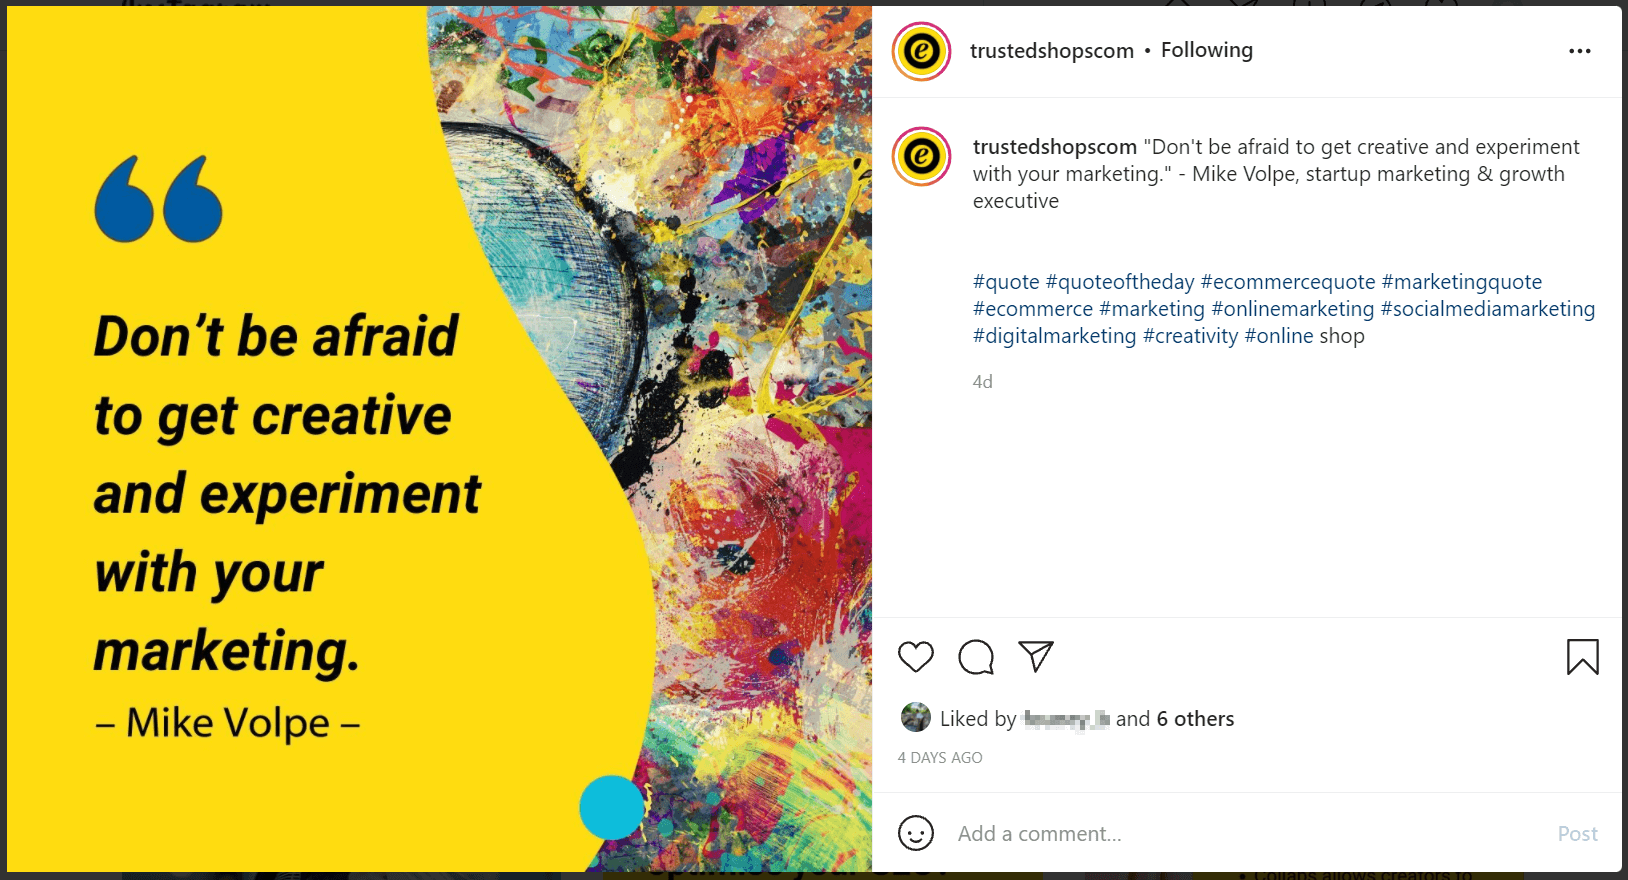
Task: Click trustedshopscom profile picture in header
Action: click(x=921, y=51)
